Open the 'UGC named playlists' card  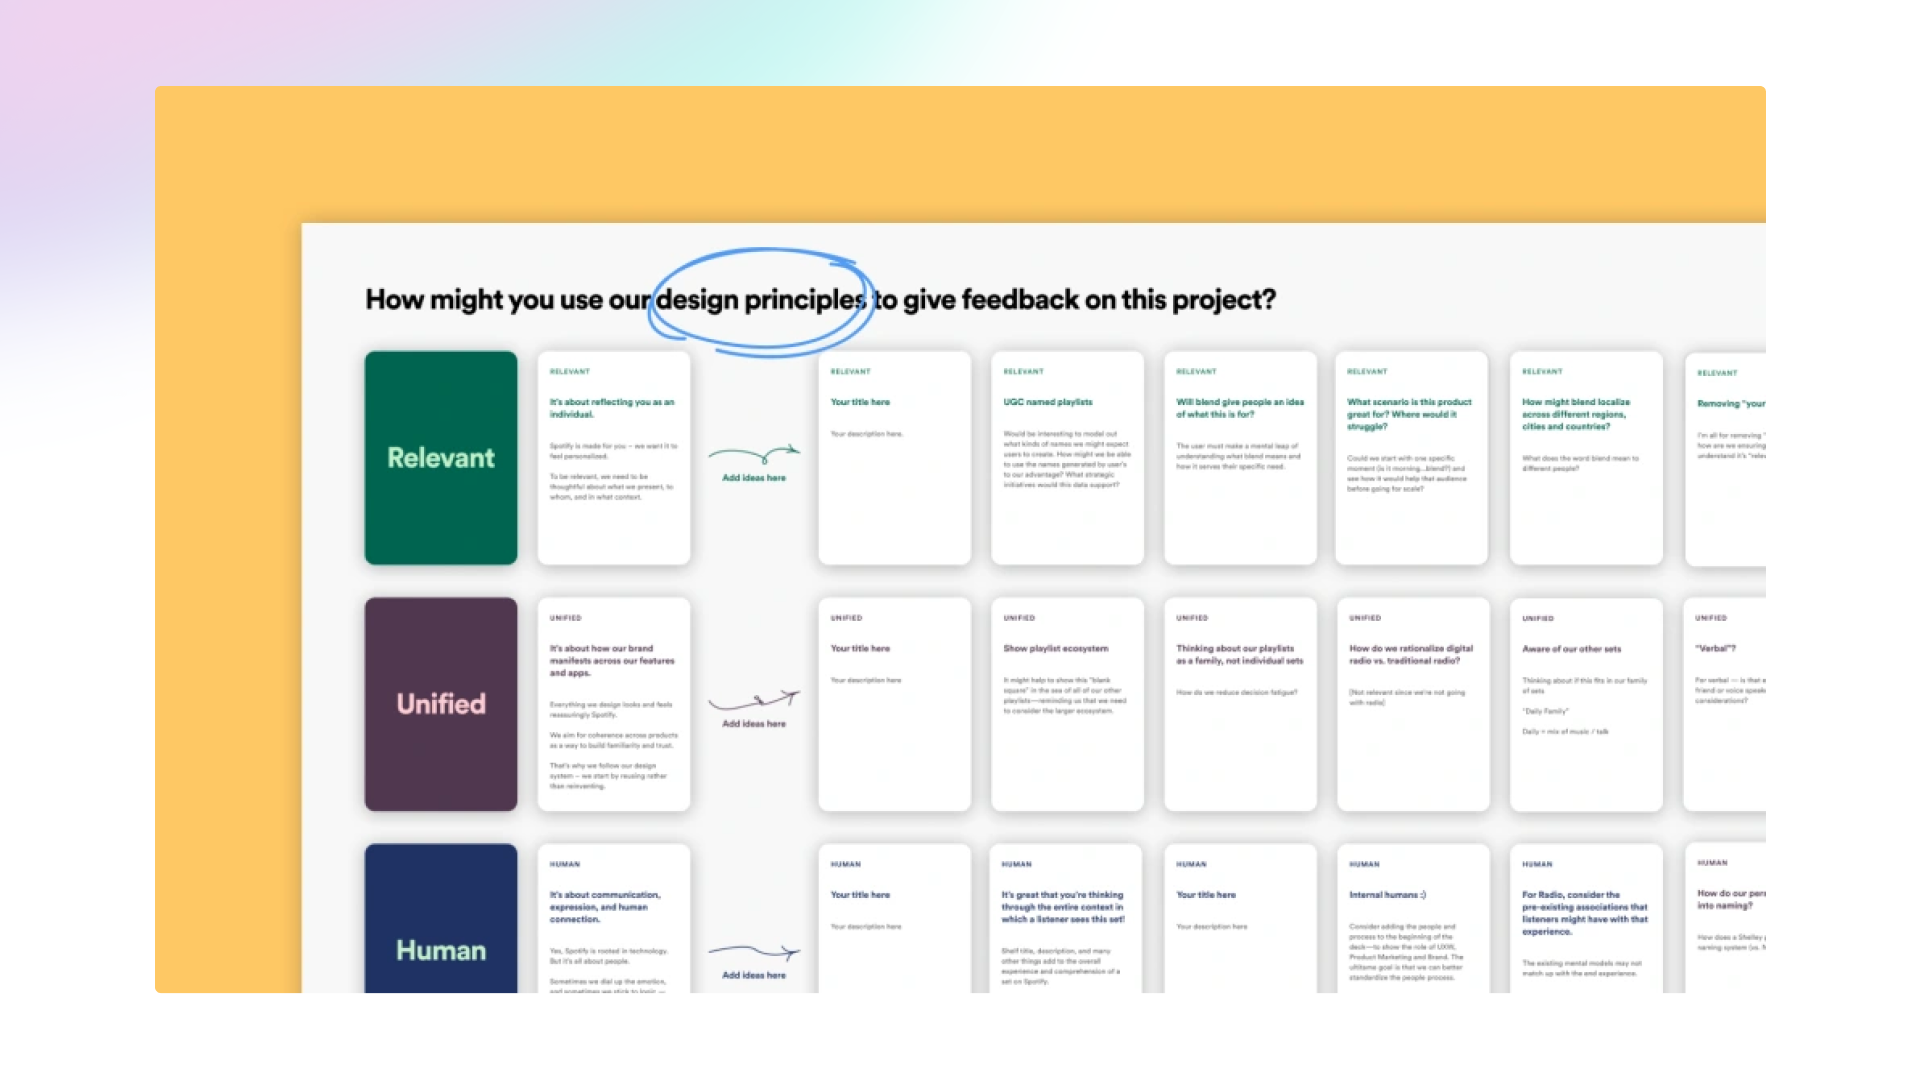pos(1067,458)
